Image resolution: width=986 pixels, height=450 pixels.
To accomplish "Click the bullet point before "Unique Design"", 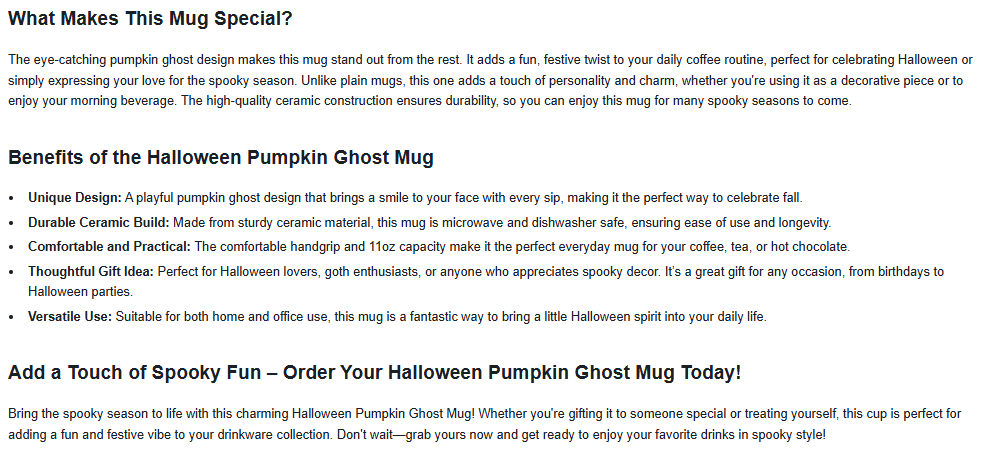I will pyautogui.click(x=12, y=198).
